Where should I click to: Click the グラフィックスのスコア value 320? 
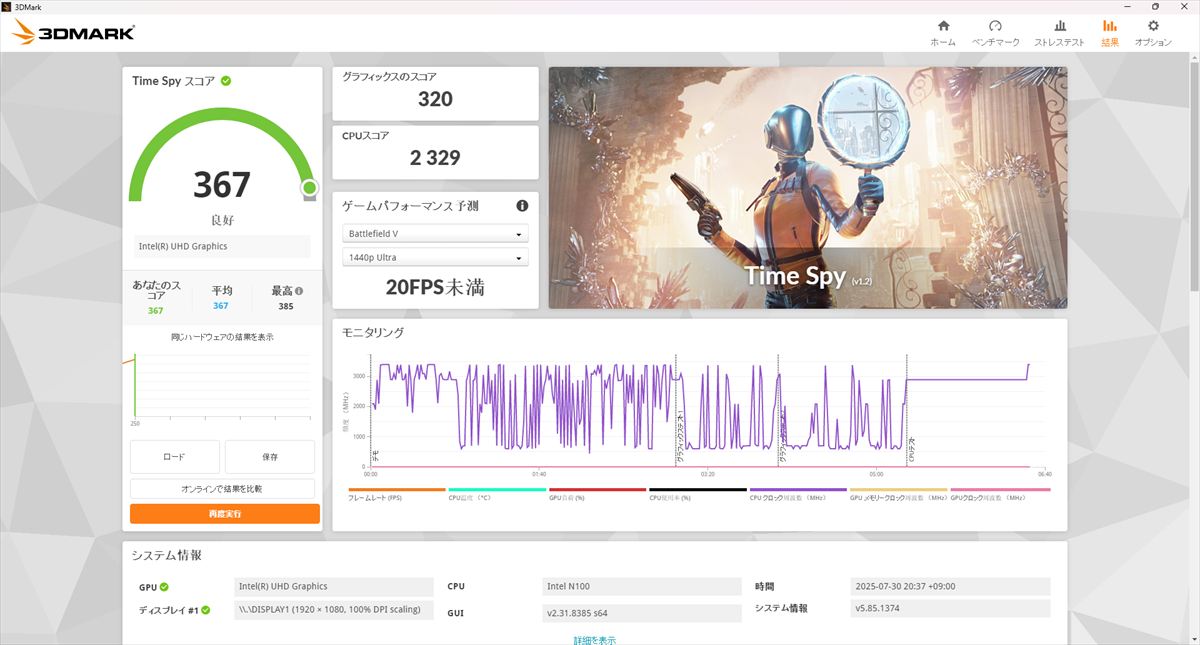[x=435, y=99]
